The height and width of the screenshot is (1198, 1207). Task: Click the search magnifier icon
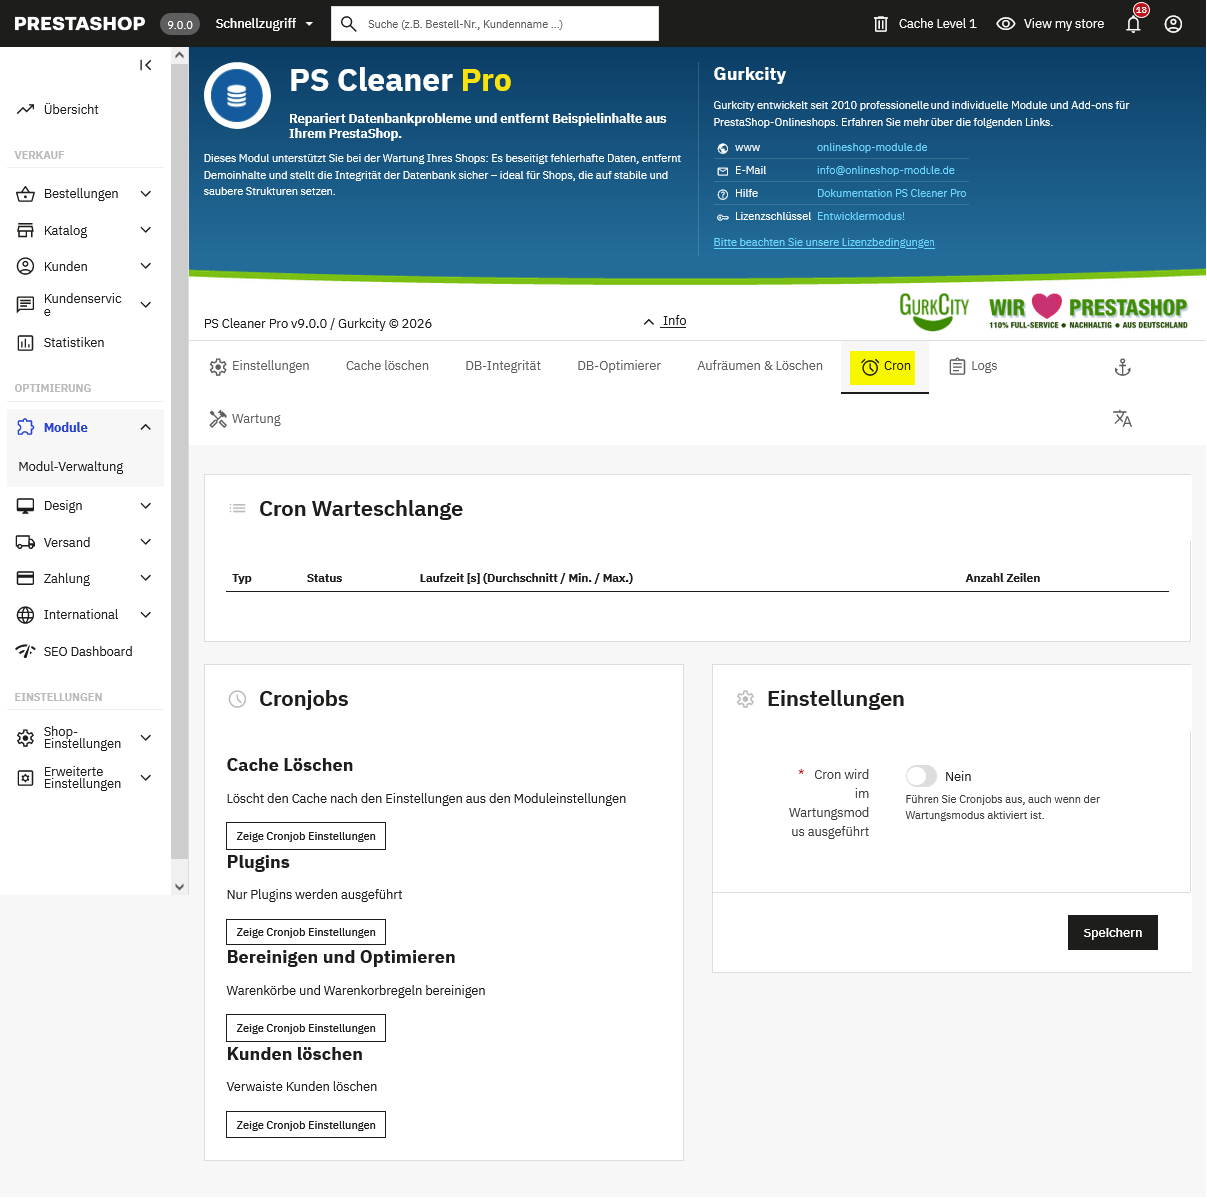click(x=349, y=24)
